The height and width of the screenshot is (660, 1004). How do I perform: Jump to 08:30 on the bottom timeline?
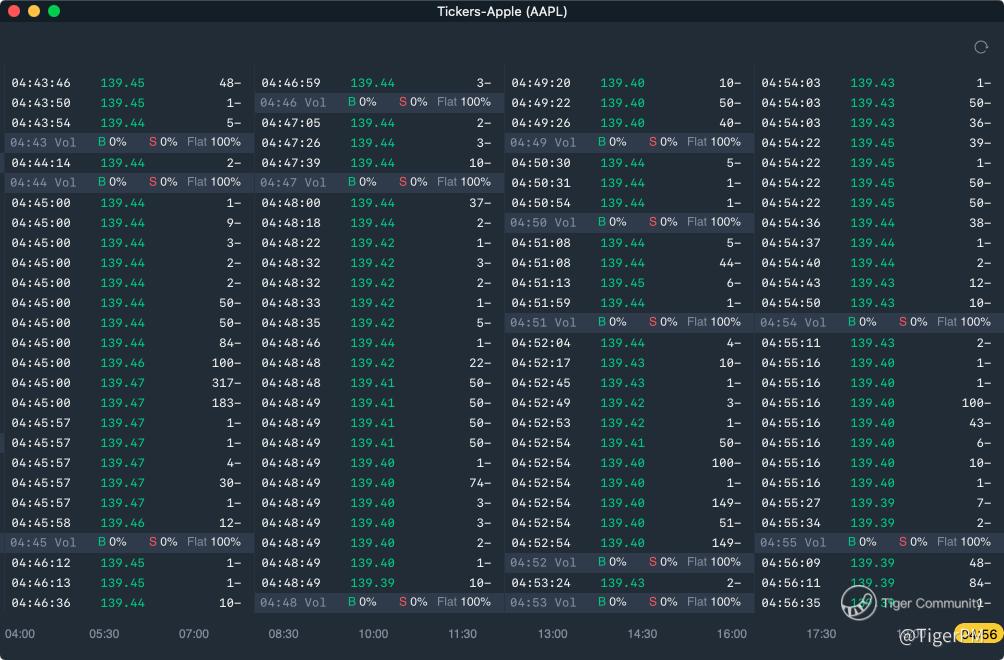[283, 634]
